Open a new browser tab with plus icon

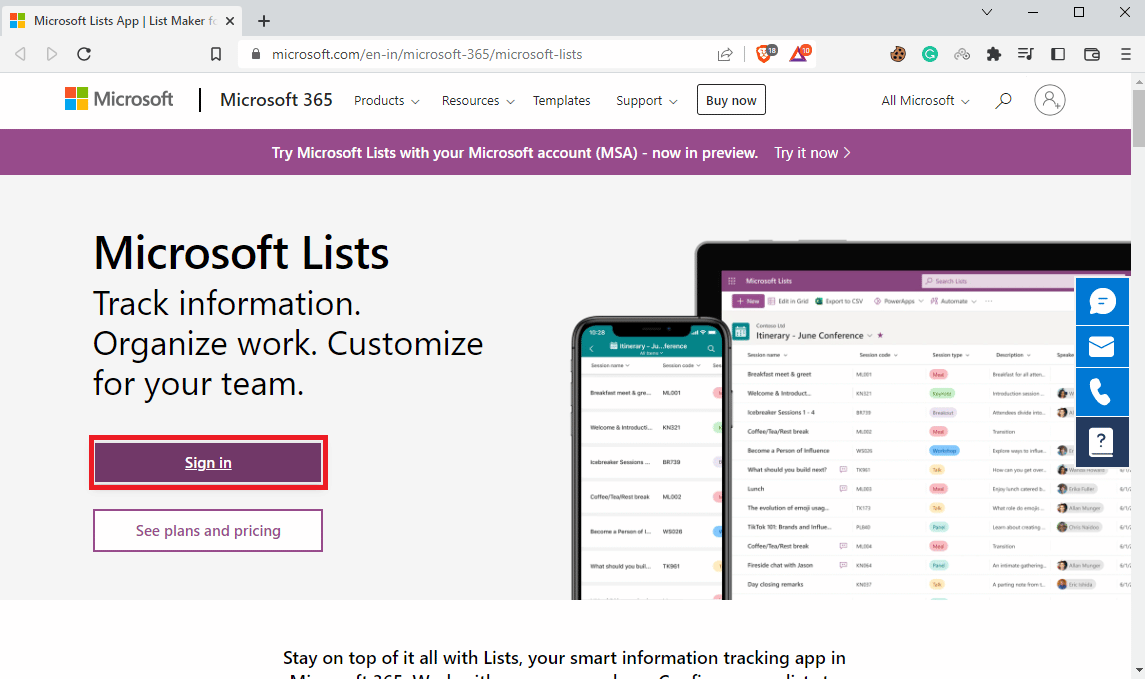click(264, 21)
